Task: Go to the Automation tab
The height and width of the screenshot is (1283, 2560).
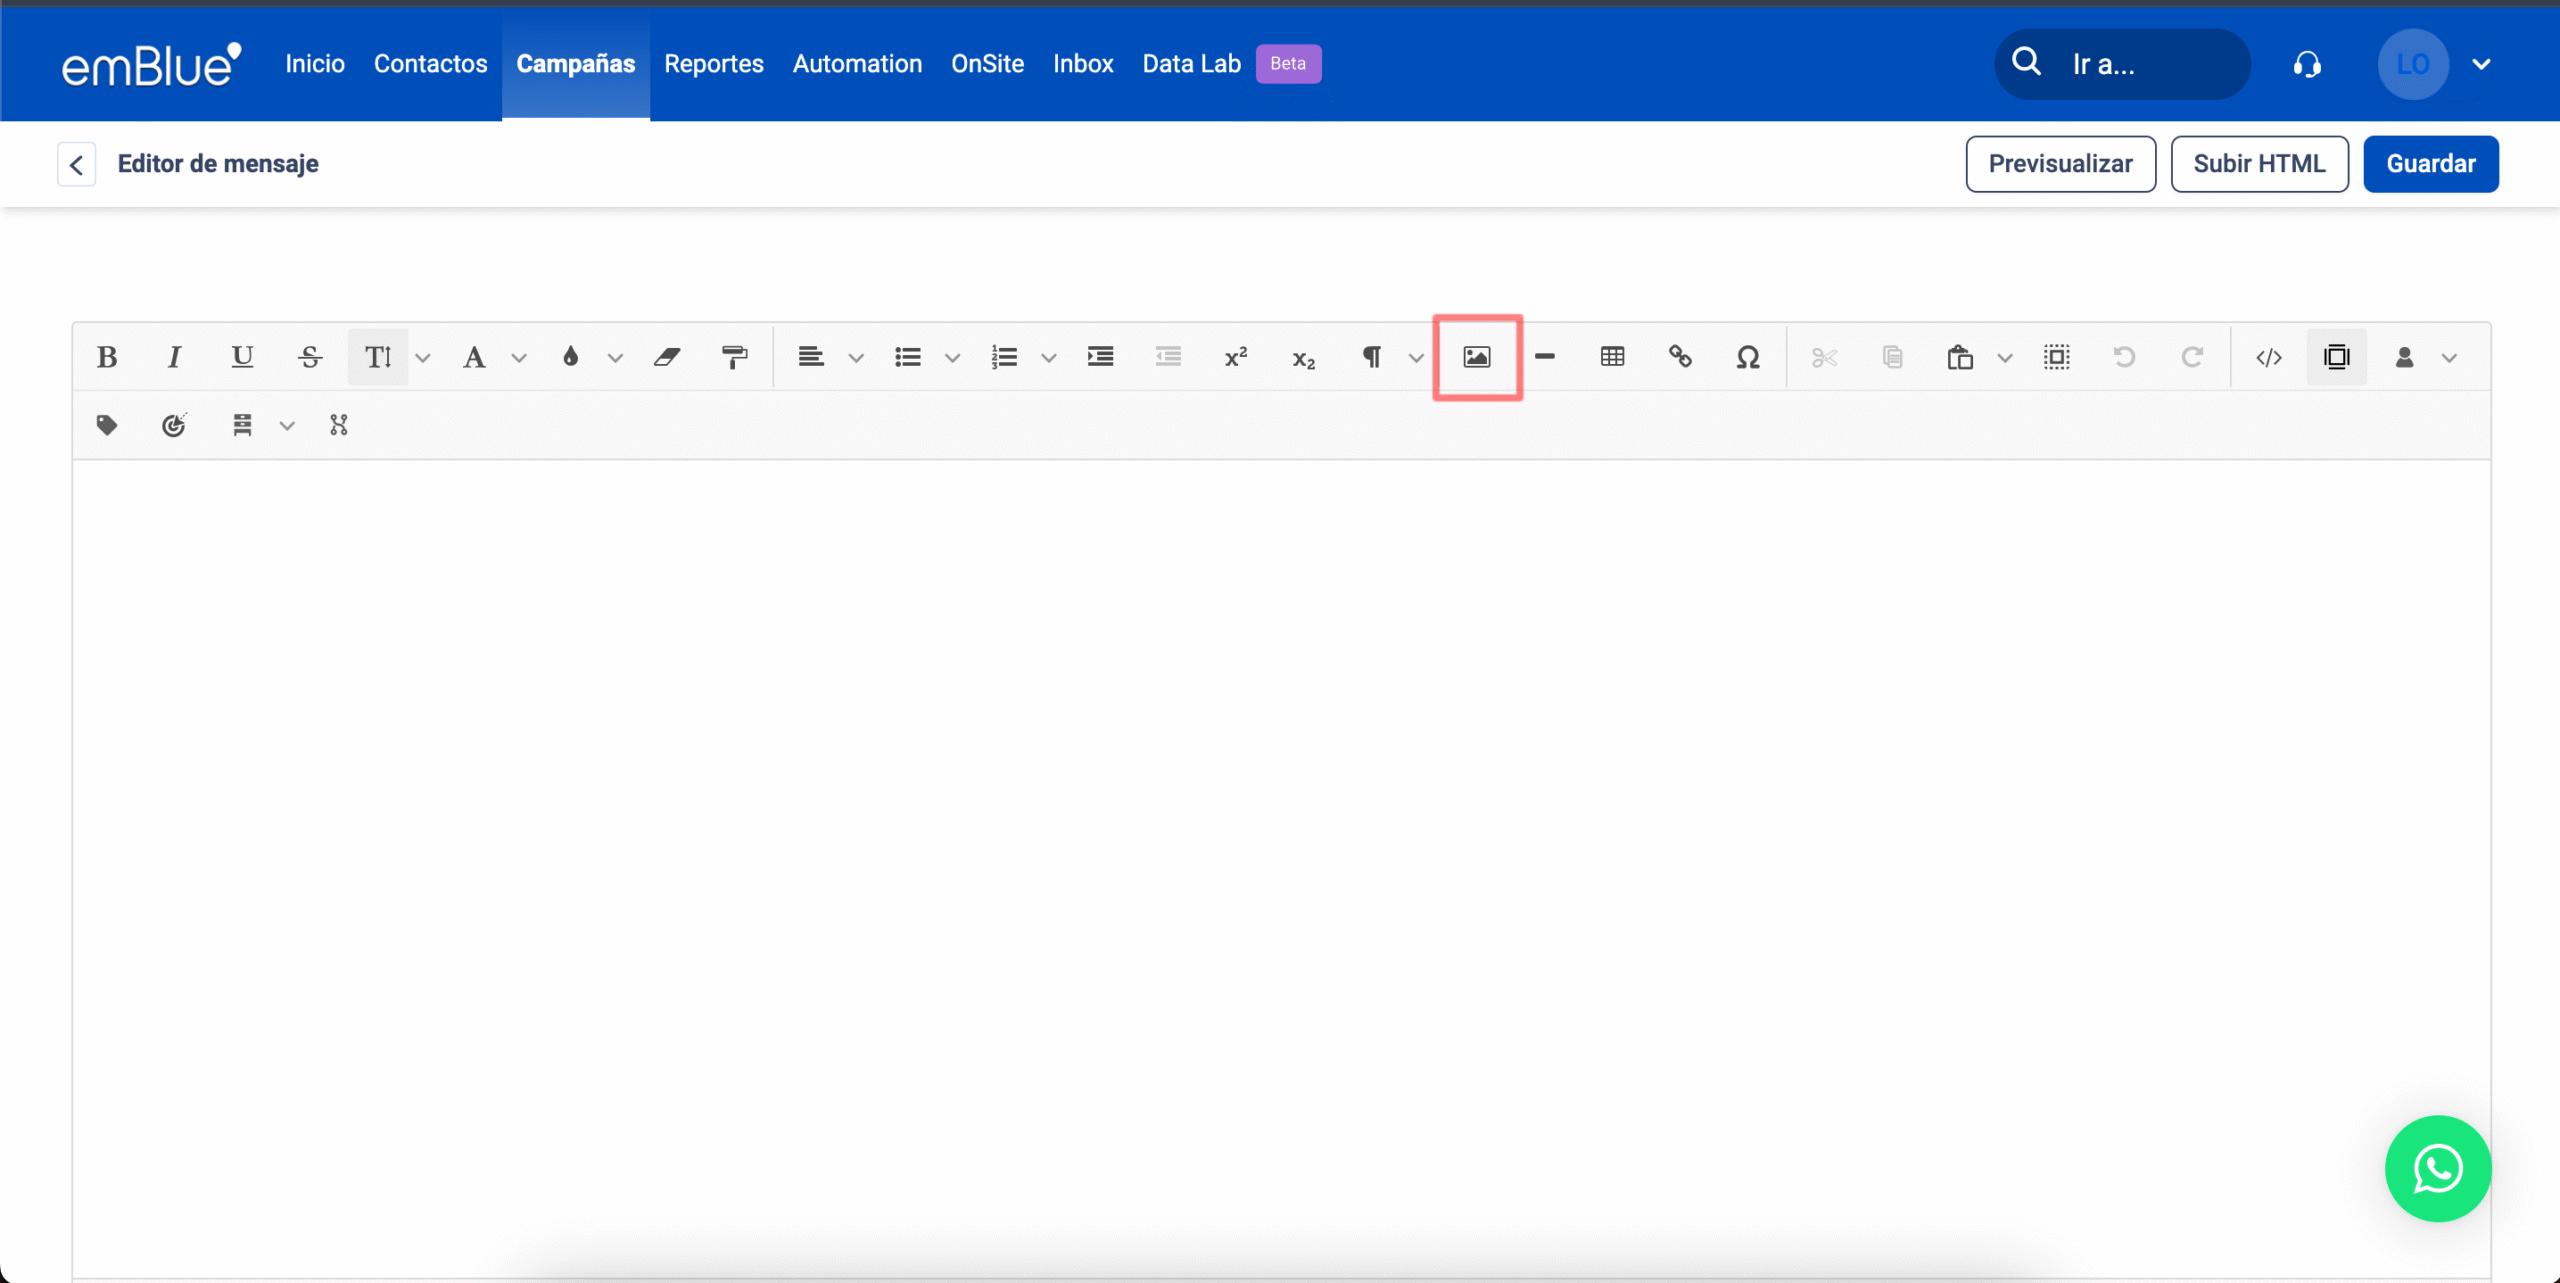Action: (857, 64)
